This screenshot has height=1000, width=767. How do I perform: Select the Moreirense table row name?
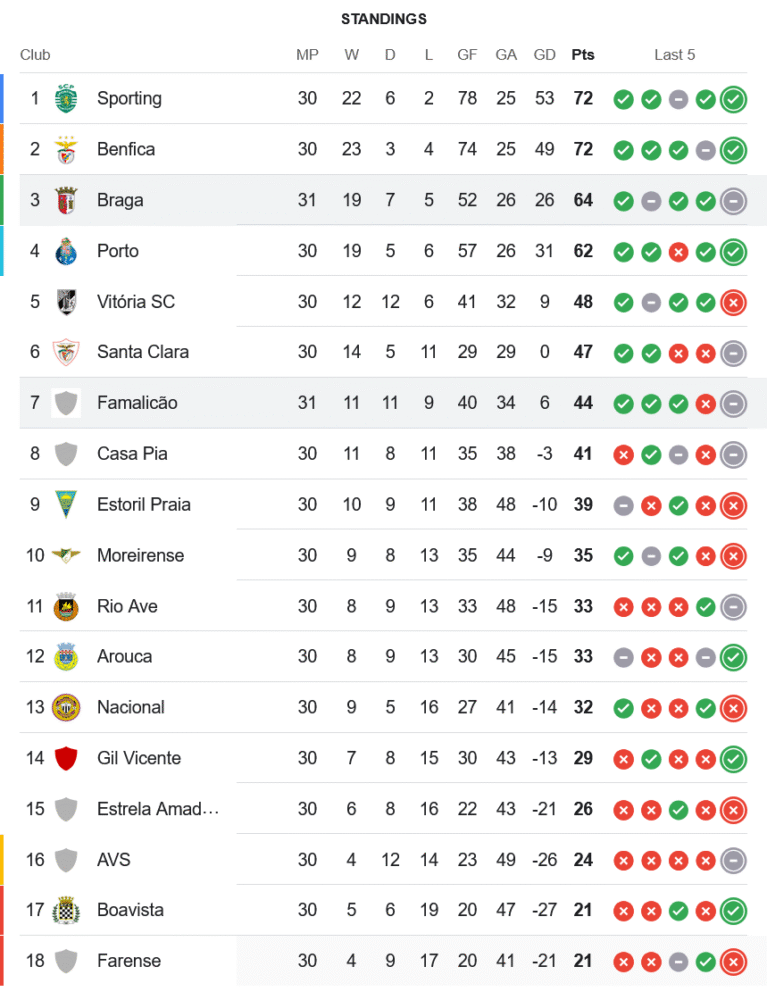click(140, 555)
